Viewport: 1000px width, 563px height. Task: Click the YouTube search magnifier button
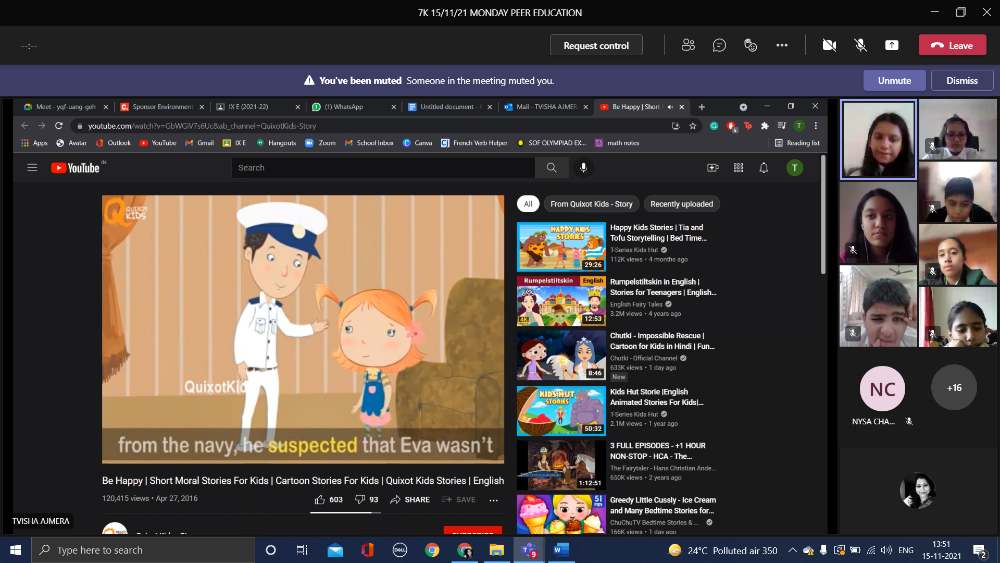tap(551, 168)
